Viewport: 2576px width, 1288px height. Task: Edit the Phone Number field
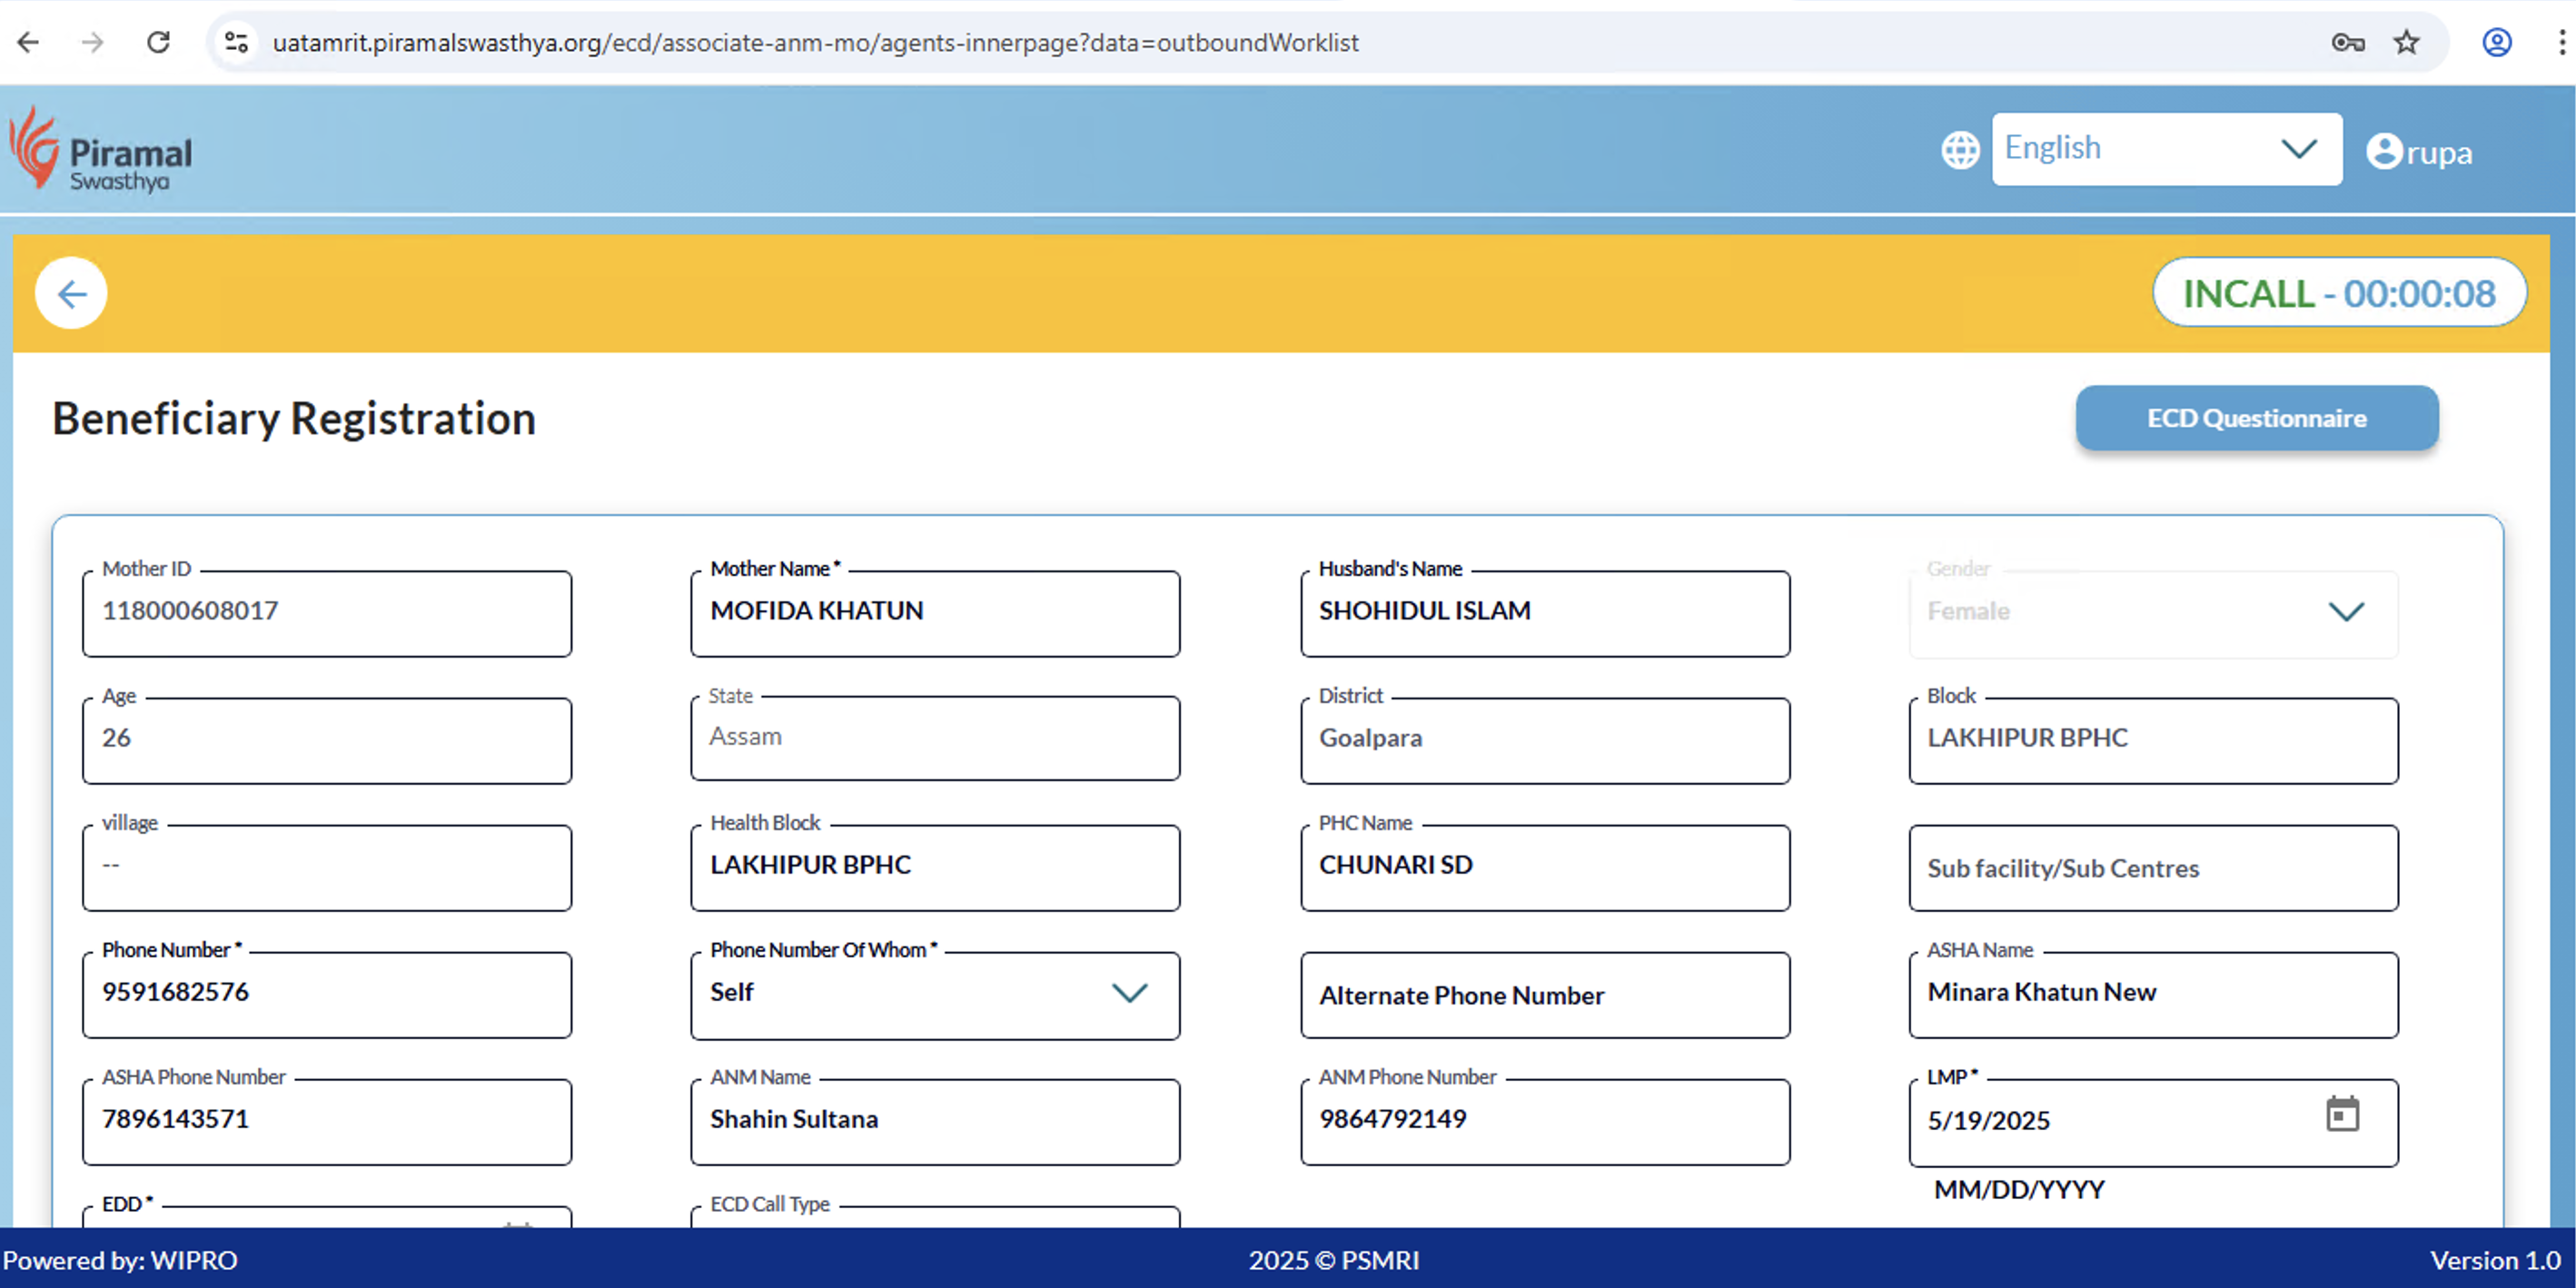pos(327,994)
